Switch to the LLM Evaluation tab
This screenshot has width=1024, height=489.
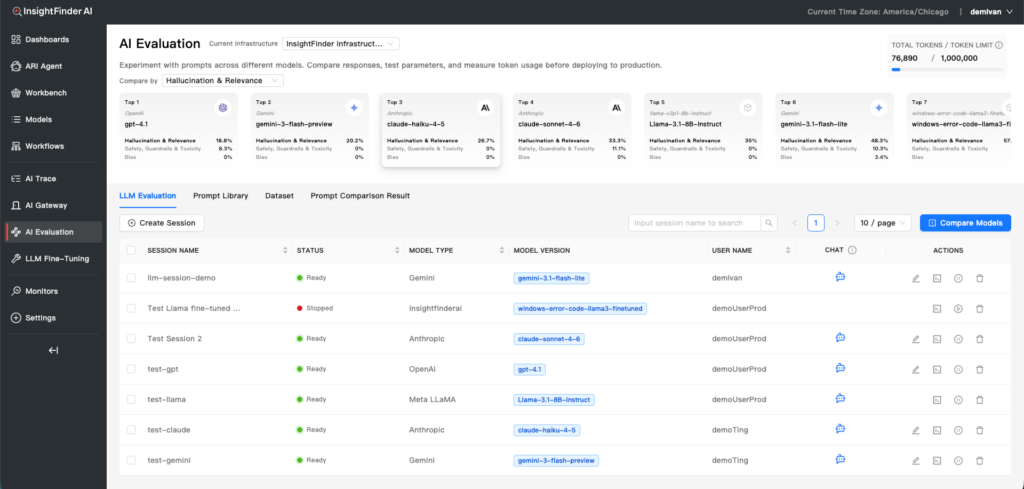(x=148, y=196)
